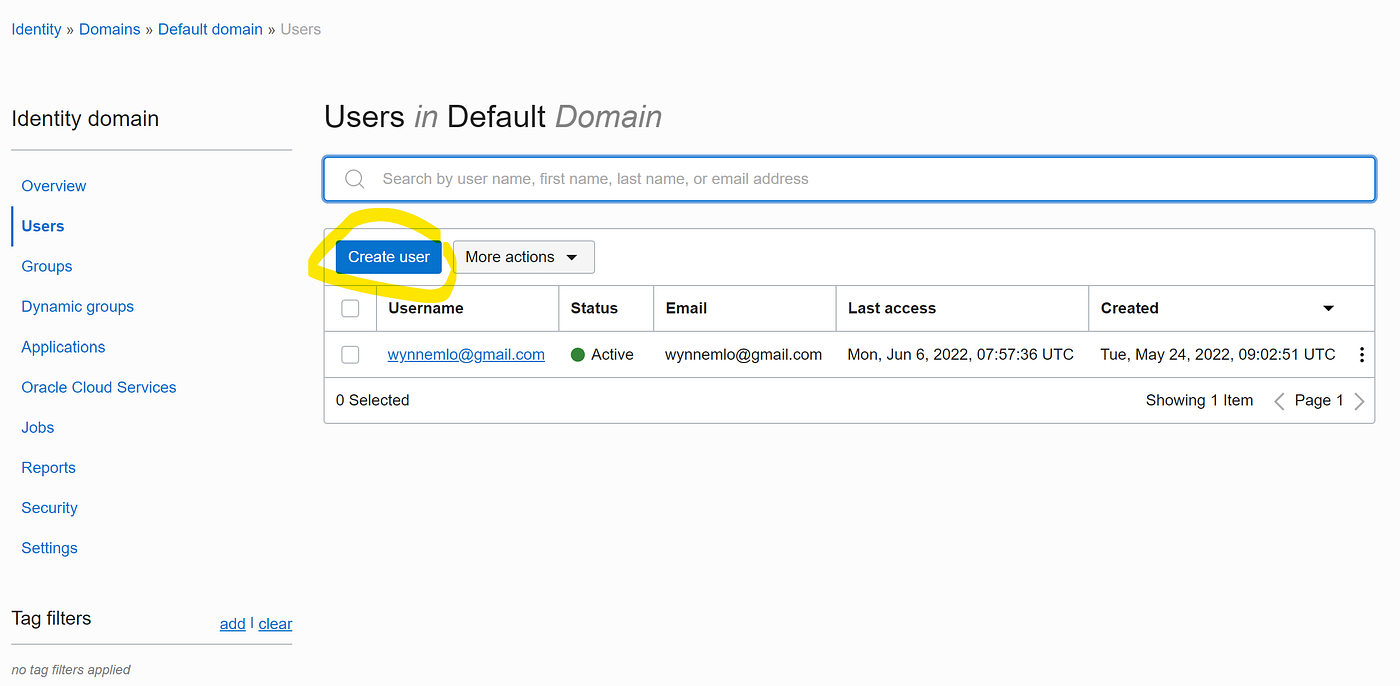Screen dimensions: 1400x686
Task: Open Oracle Cloud Services in the sidebar
Action: coord(99,387)
